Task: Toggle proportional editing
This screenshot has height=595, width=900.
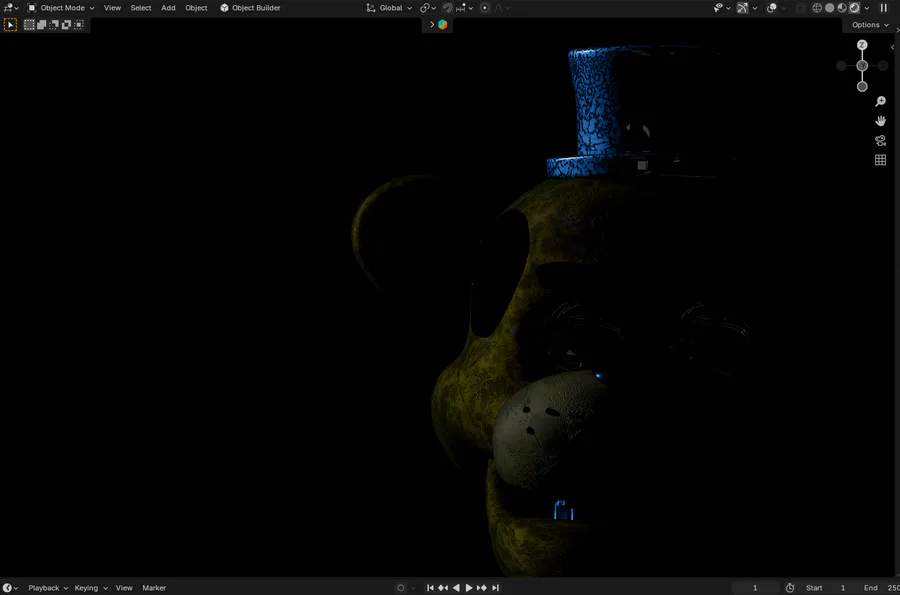Action: 485,7
